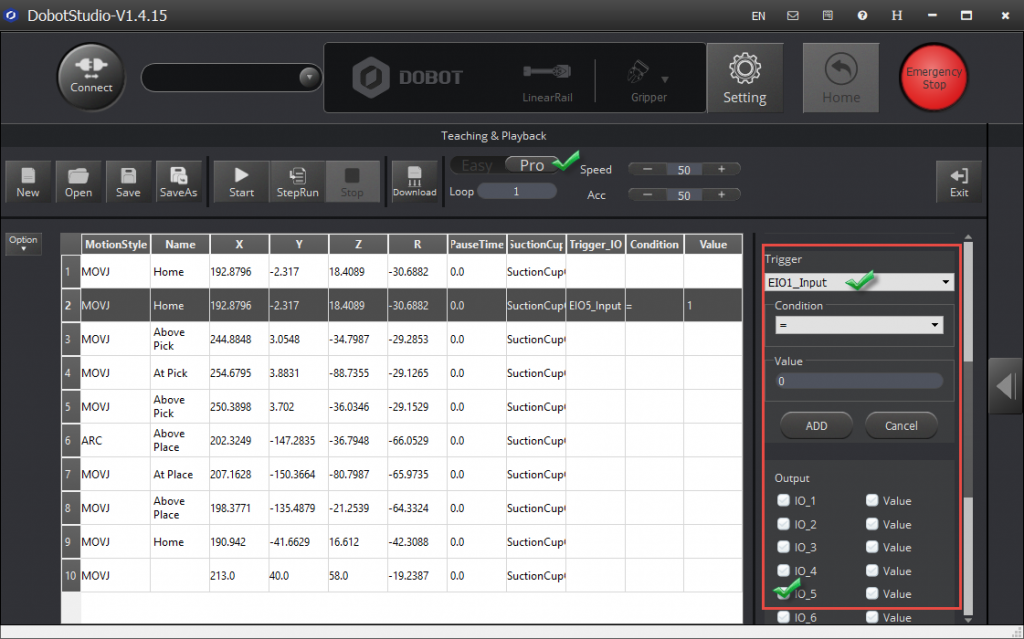Tick the IO_3 output checkbox
Viewport: 1024px width, 639px height.
[x=784, y=547]
